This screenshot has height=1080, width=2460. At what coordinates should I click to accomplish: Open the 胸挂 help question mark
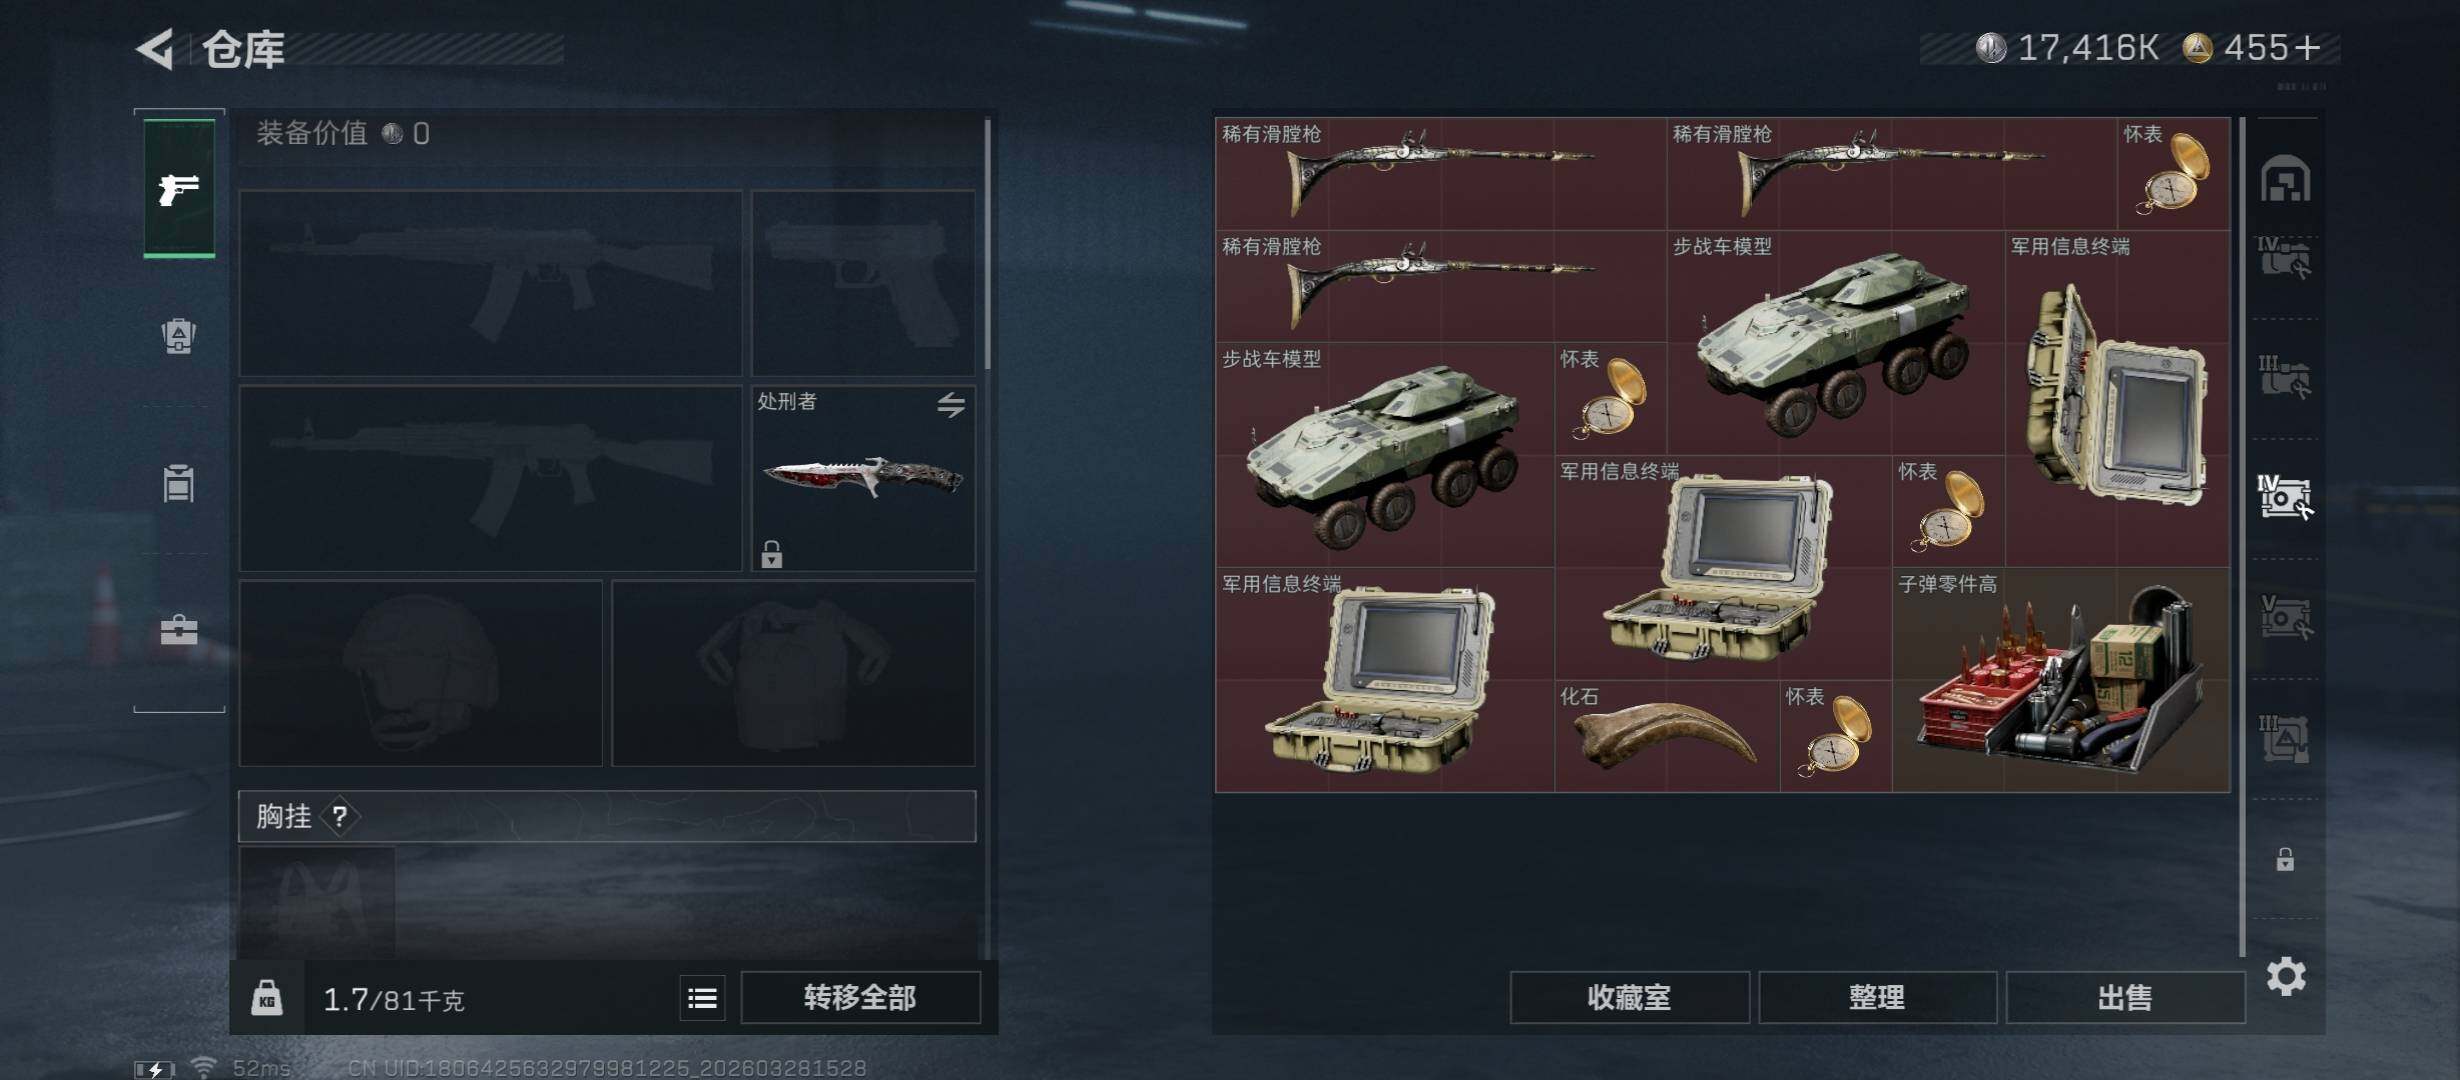pos(340,817)
